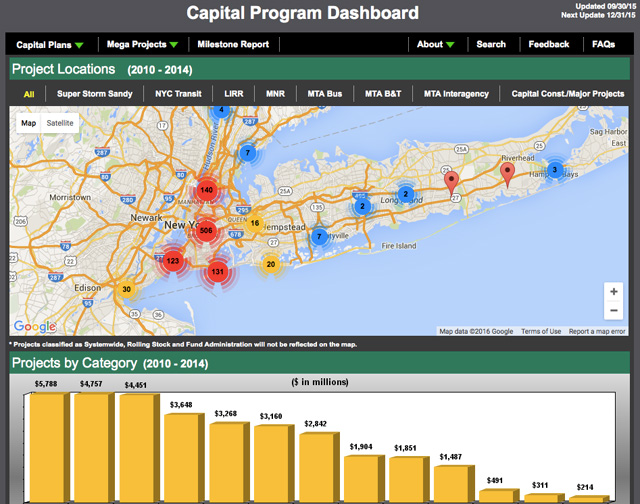Open the Milestone Report page

[x=233, y=44]
